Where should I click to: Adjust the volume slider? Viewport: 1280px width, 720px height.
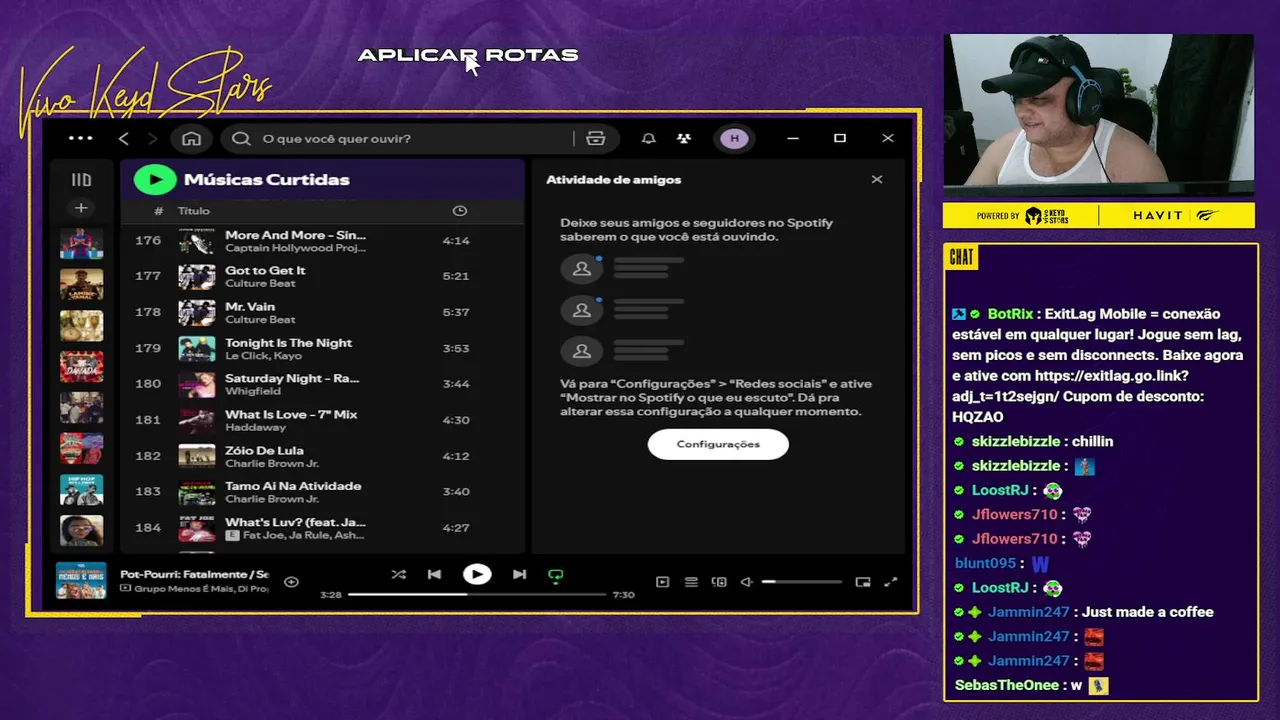point(801,582)
